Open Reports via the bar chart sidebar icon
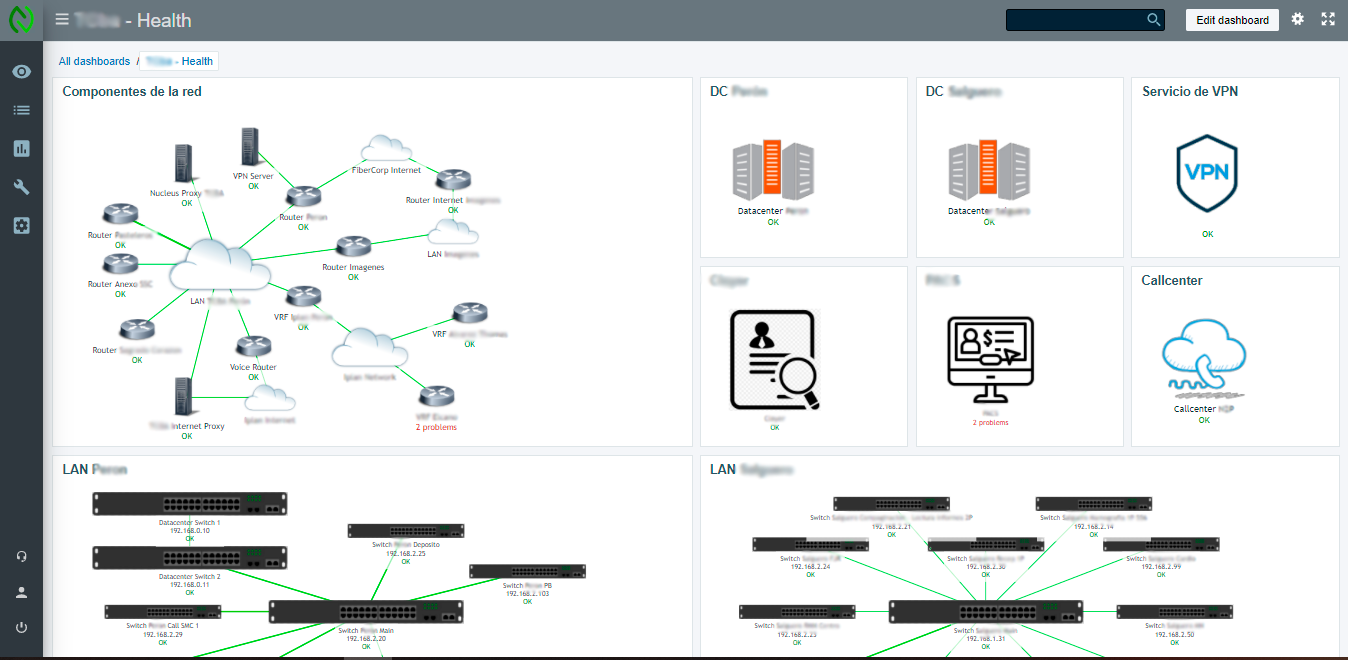Image resolution: width=1348 pixels, height=660 pixels. point(21,148)
